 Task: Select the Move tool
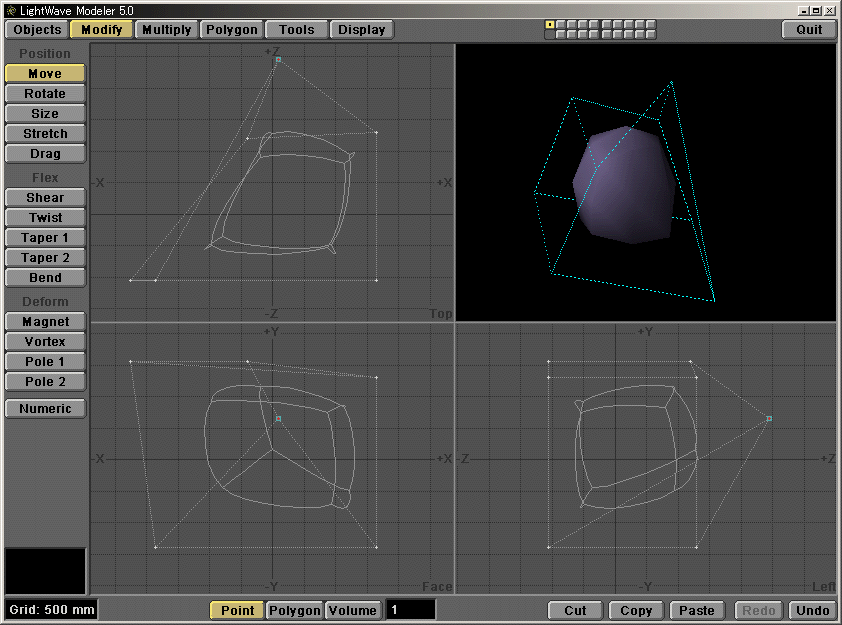44,73
